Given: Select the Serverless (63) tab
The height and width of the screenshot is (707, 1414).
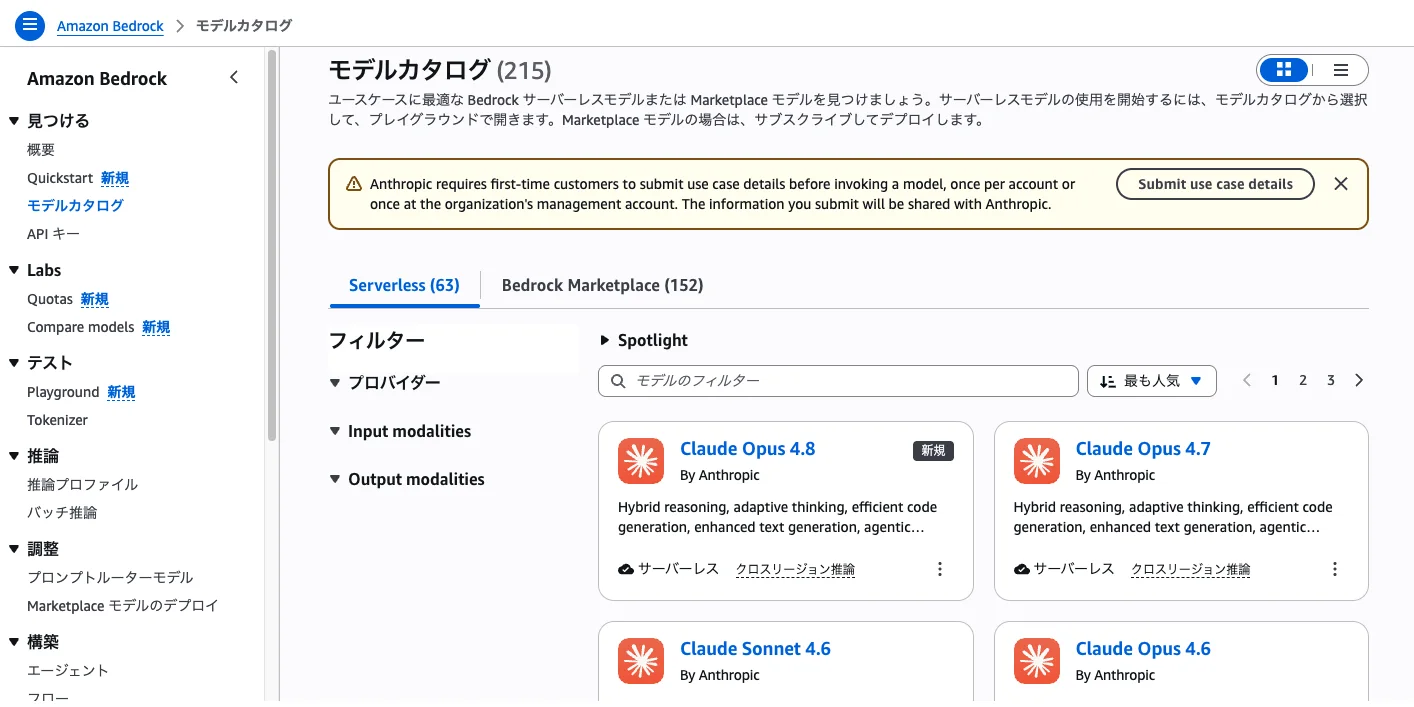Looking at the screenshot, I should coord(404,285).
